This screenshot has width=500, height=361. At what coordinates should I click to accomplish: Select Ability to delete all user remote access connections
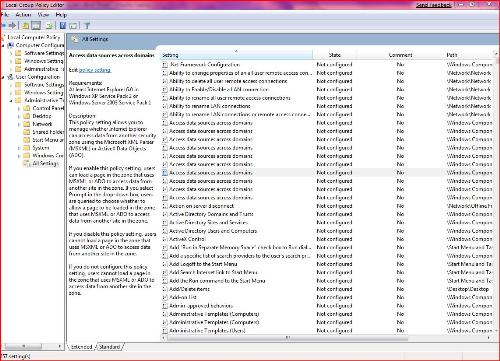[327, 81]
